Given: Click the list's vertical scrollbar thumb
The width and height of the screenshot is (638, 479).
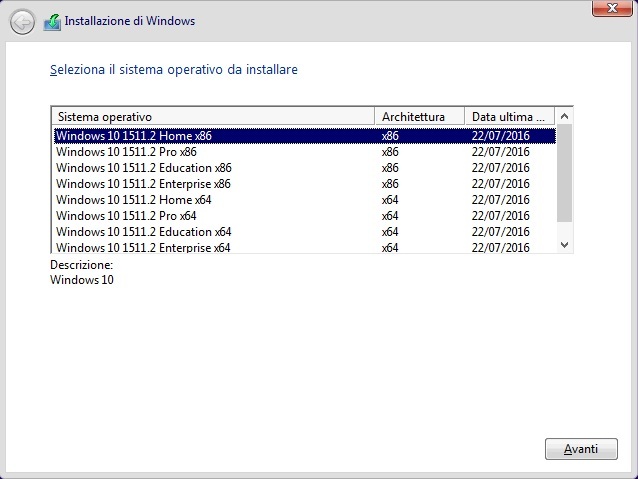Looking at the screenshot, I should click(564, 173).
